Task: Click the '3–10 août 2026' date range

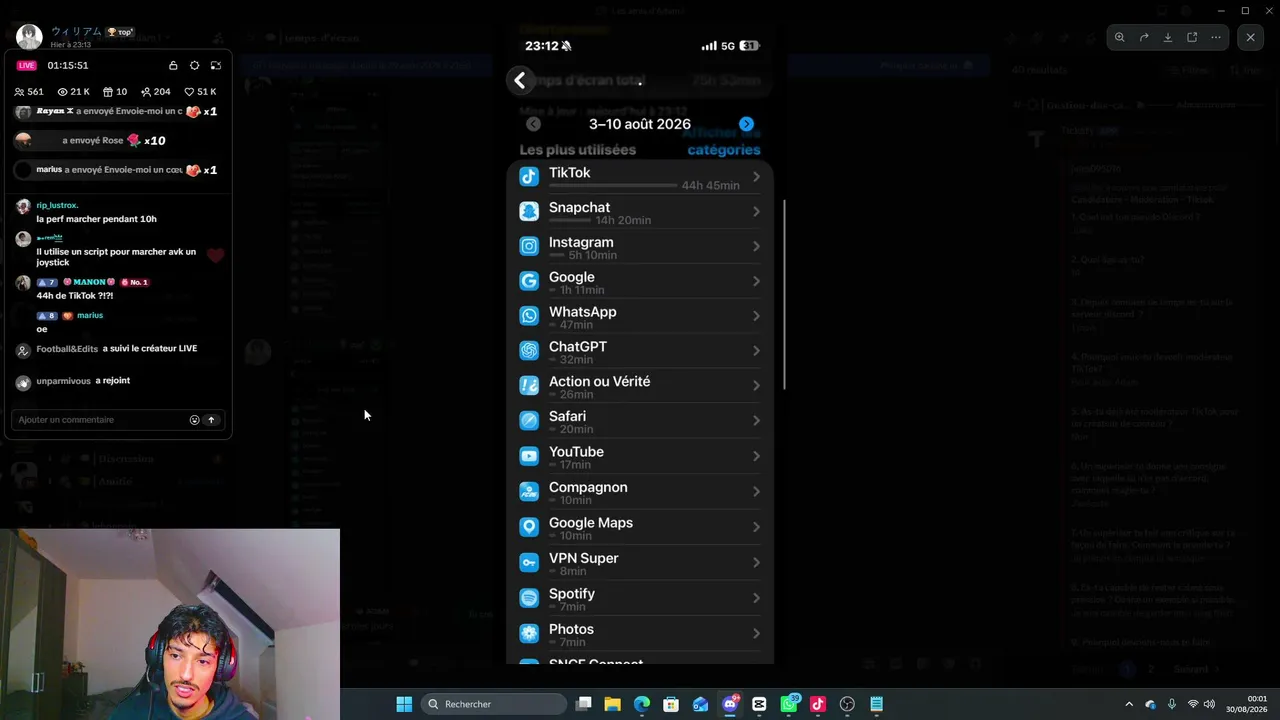Action: [640, 124]
